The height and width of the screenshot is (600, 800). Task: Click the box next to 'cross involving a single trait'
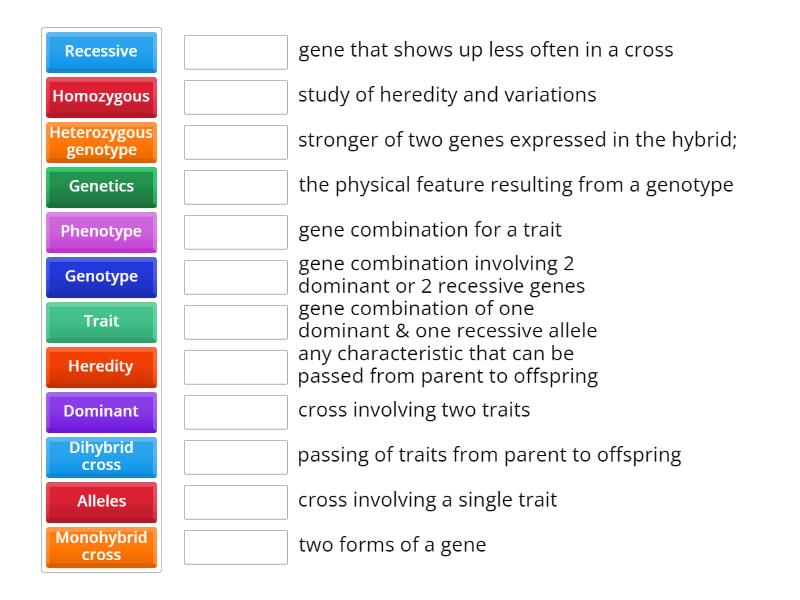pos(234,501)
